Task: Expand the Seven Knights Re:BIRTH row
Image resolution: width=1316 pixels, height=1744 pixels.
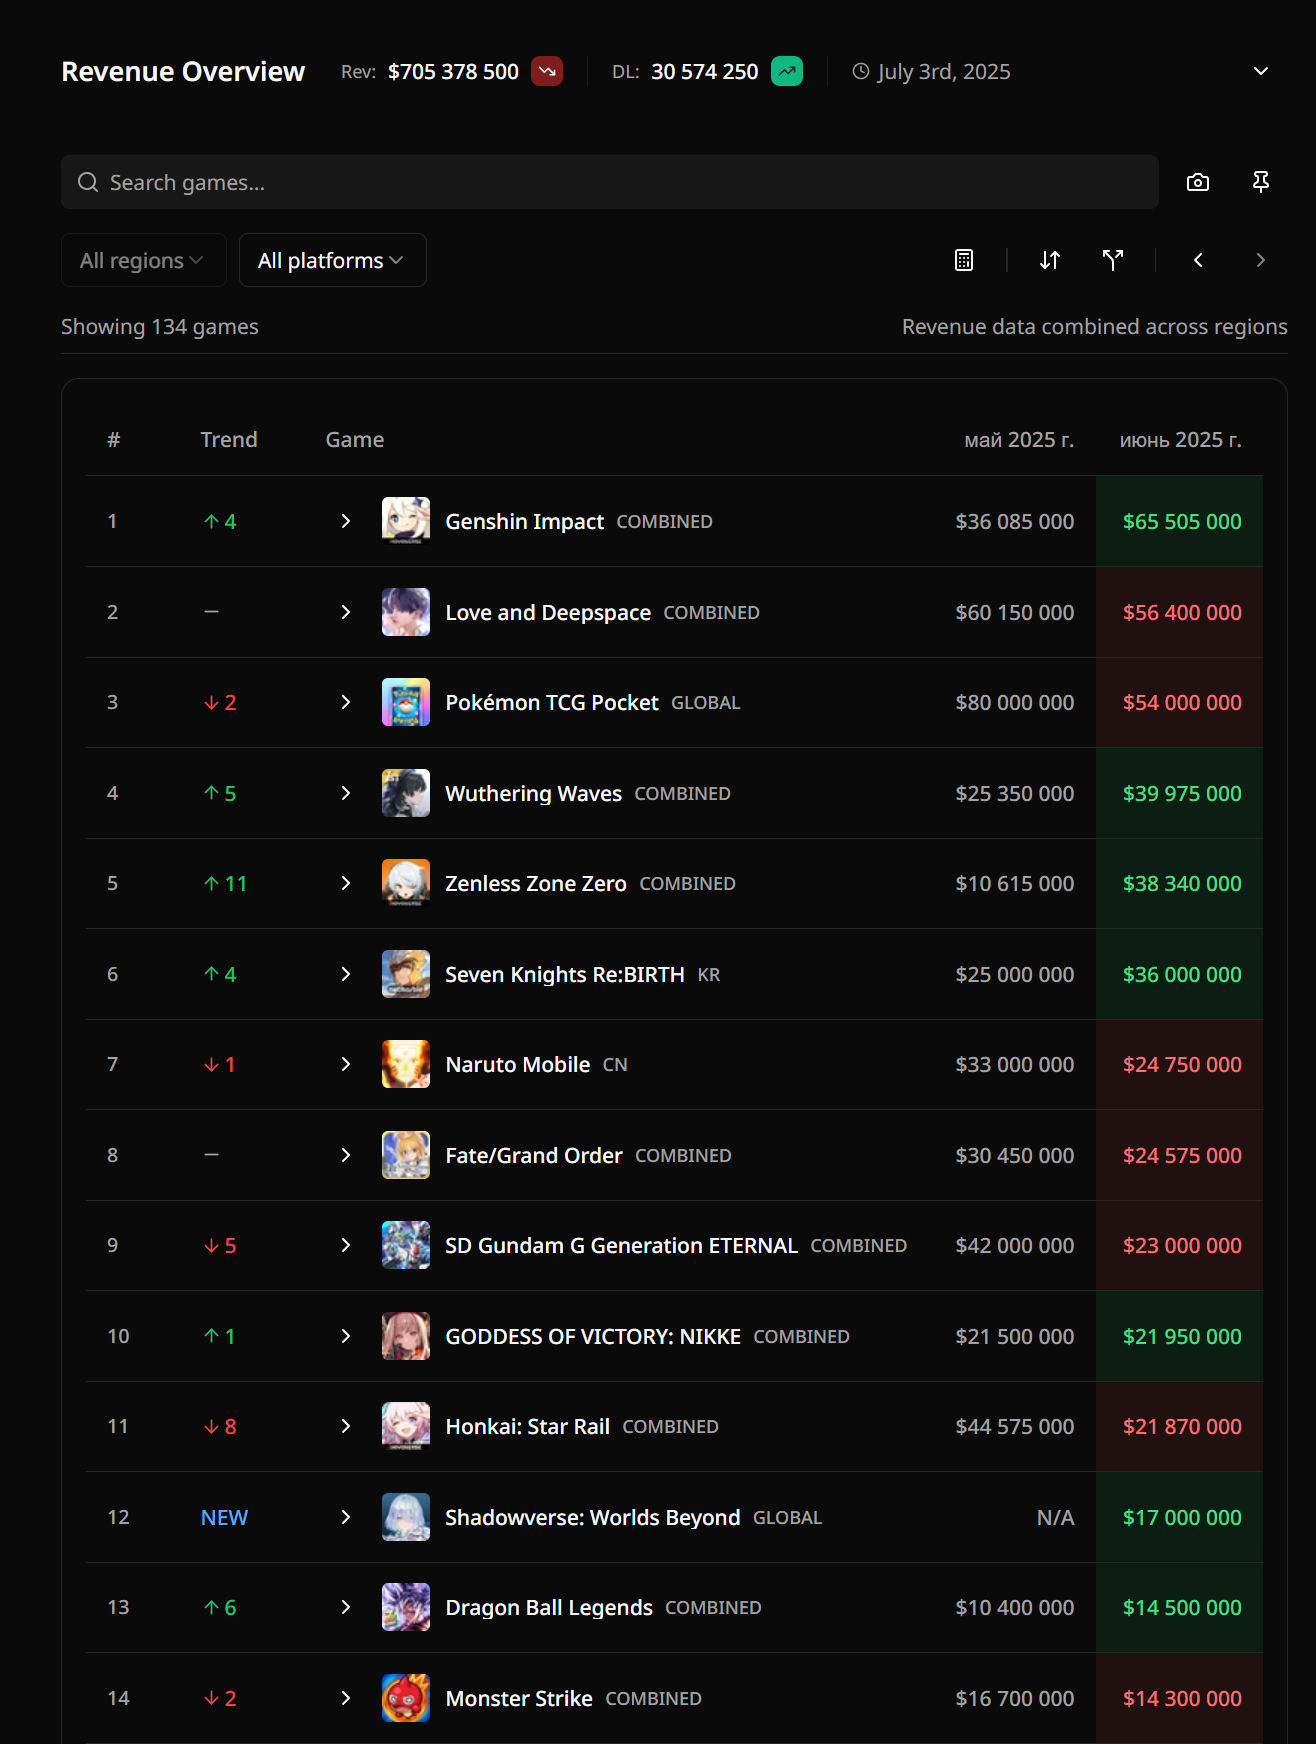Action: pos(346,974)
